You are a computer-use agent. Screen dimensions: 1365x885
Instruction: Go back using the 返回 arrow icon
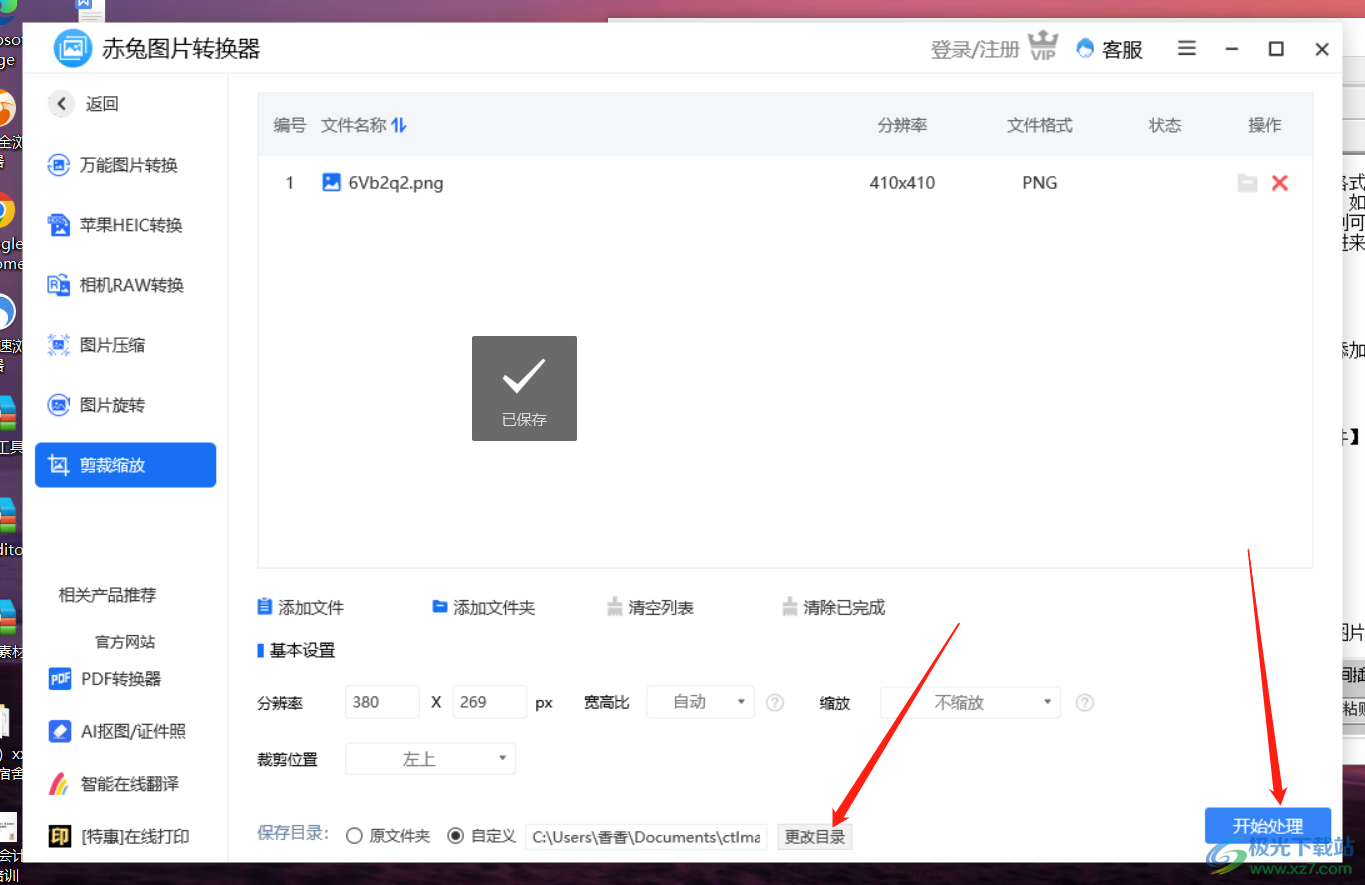61,103
